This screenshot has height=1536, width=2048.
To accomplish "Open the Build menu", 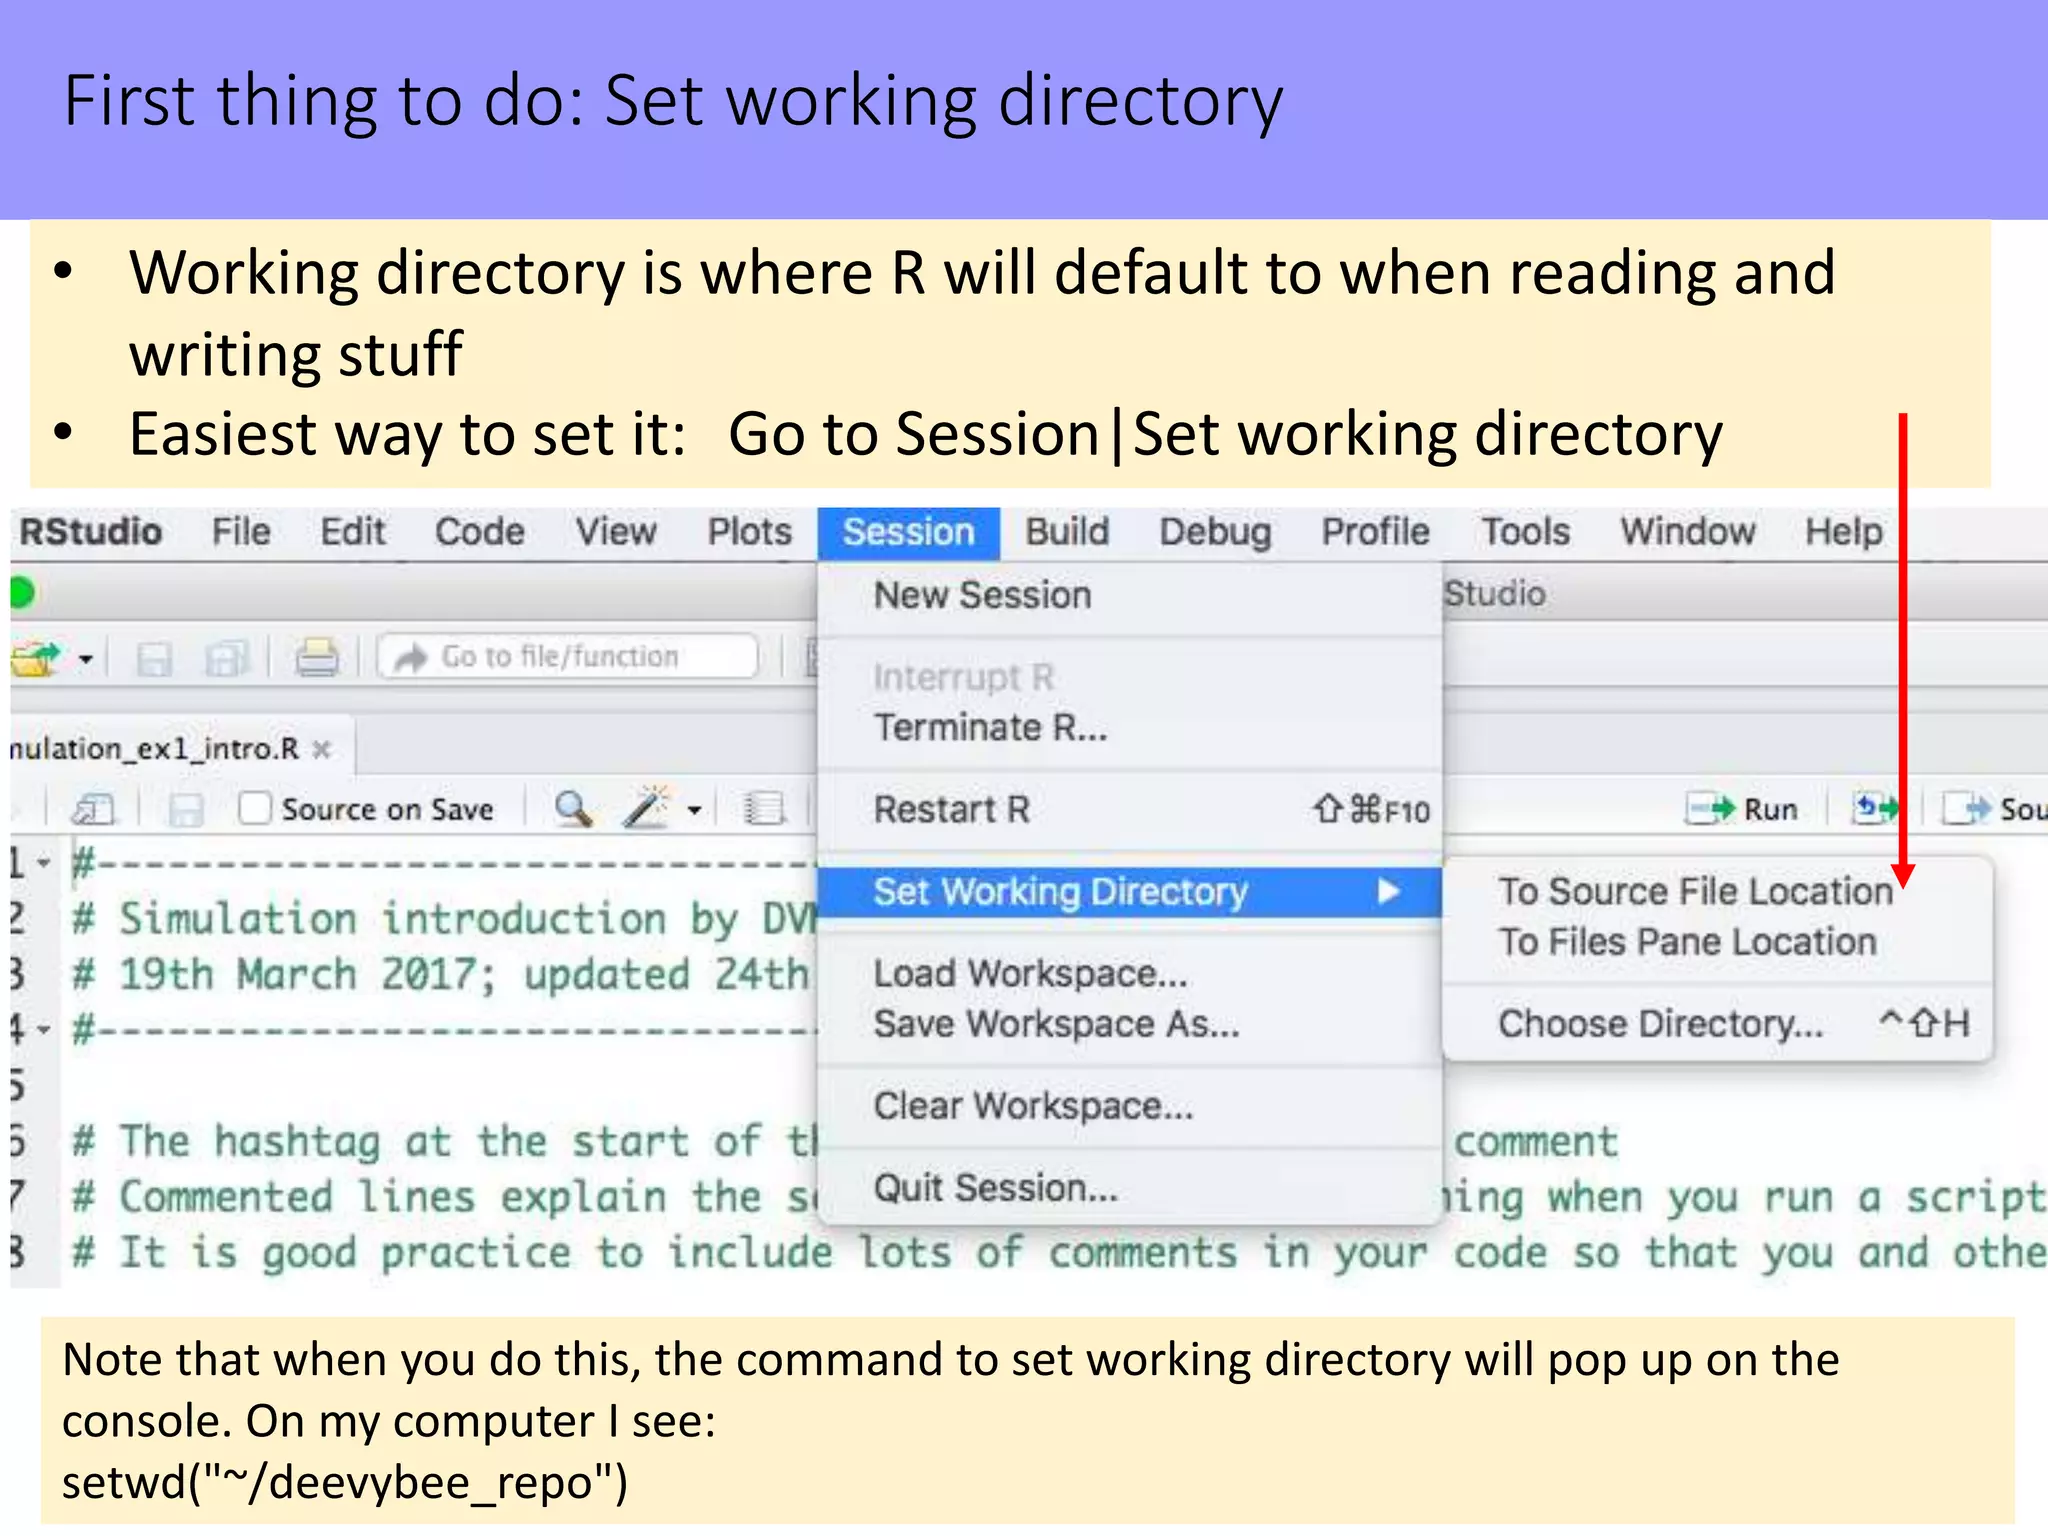I will tap(1067, 532).
